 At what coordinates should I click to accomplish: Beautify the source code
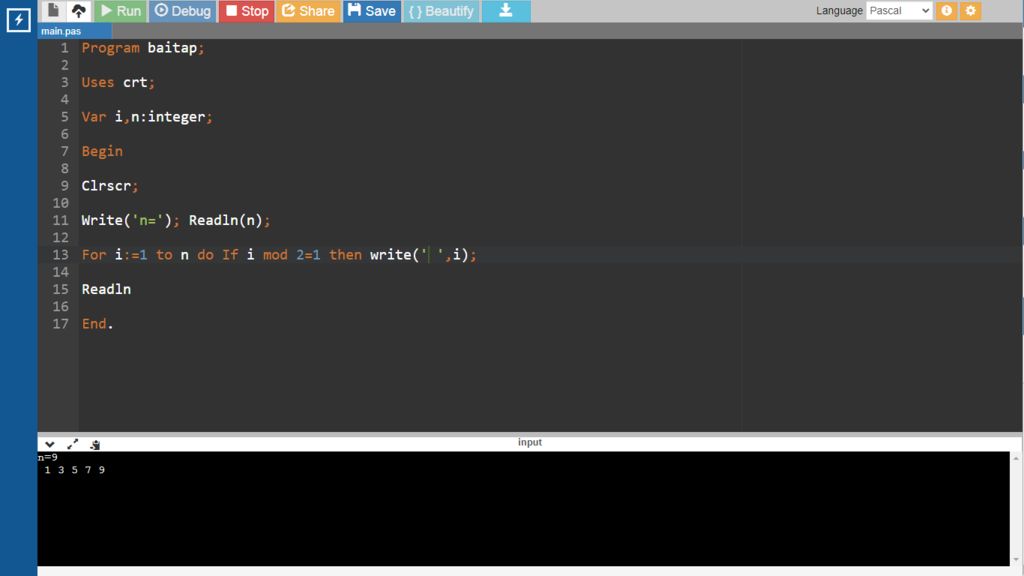[441, 10]
